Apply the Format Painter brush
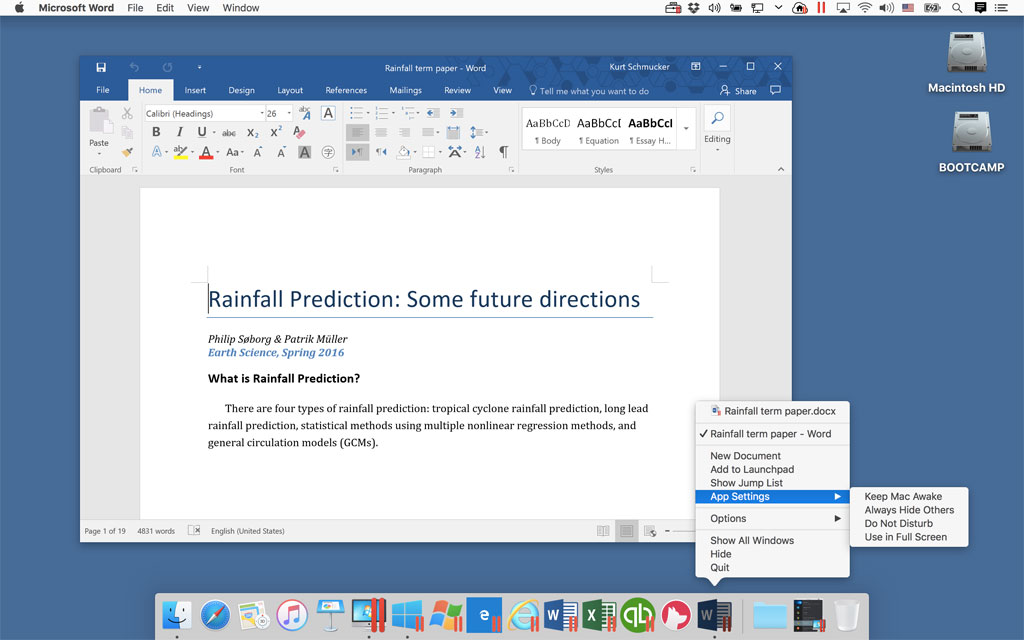1024x640 pixels. pyautogui.click(x=127, y=152)
